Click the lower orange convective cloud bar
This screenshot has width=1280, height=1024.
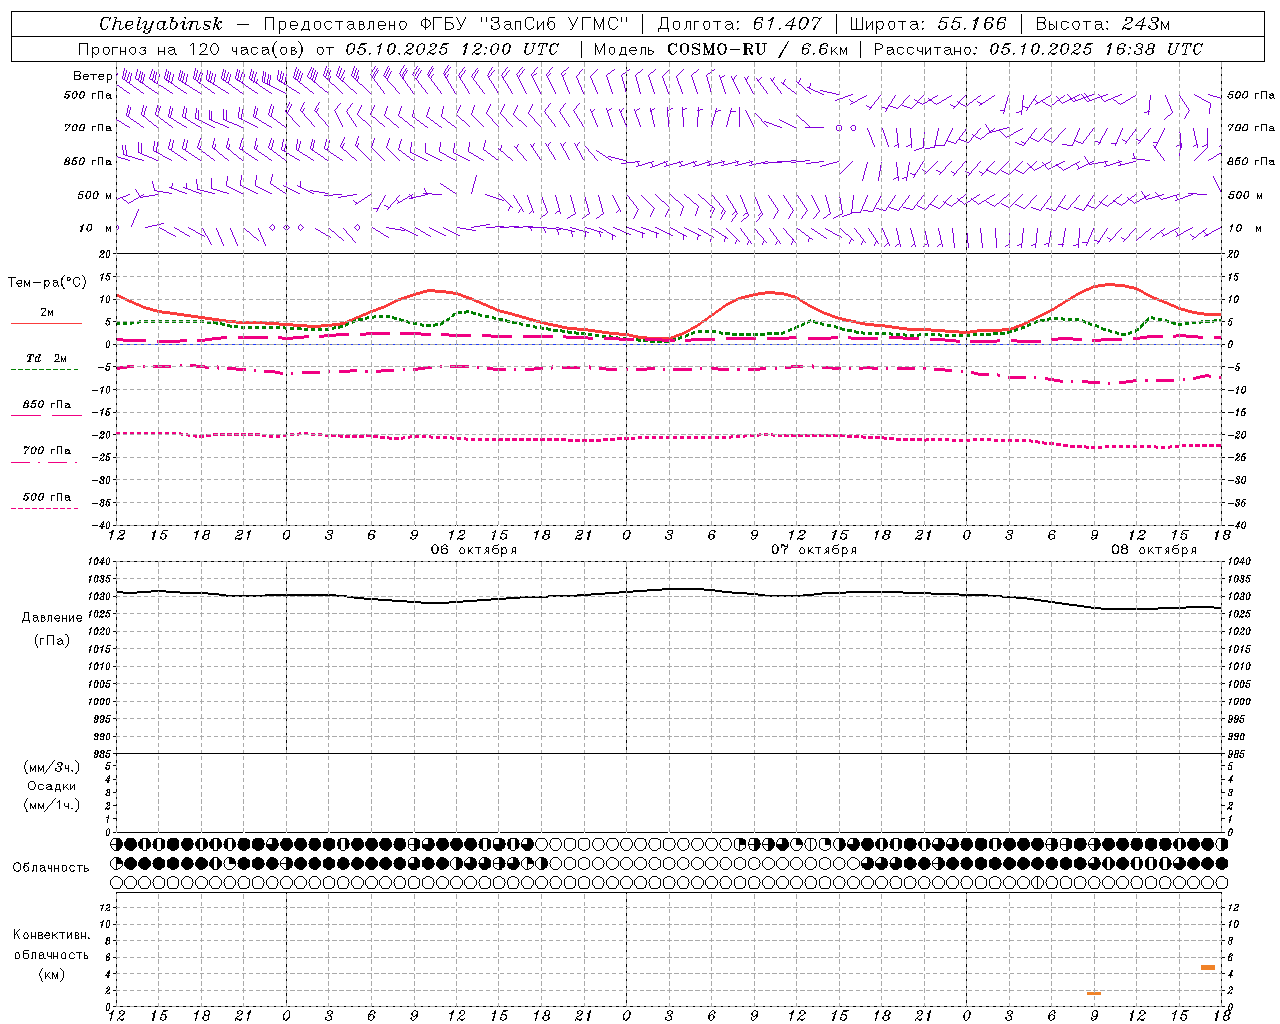pyautogui.click(x=1094, y=993)
